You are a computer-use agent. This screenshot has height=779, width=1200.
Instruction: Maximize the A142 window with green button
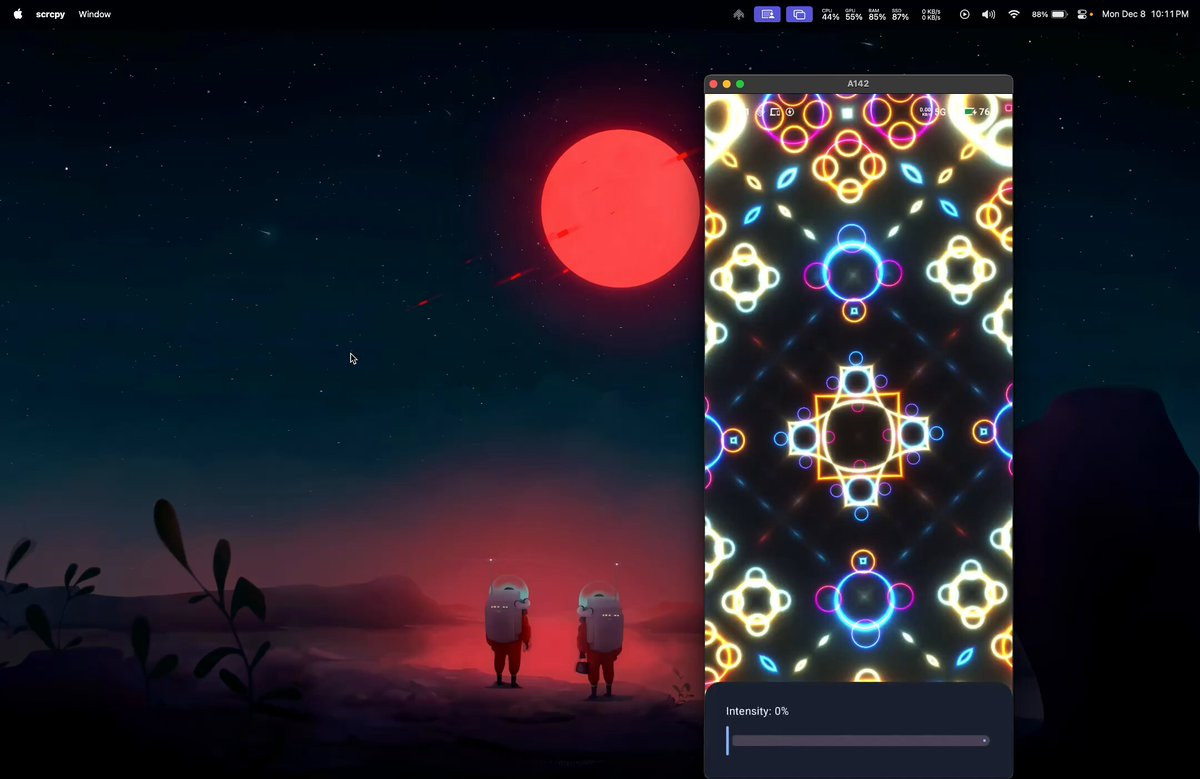pyautogui.click(x=740, y=84)
